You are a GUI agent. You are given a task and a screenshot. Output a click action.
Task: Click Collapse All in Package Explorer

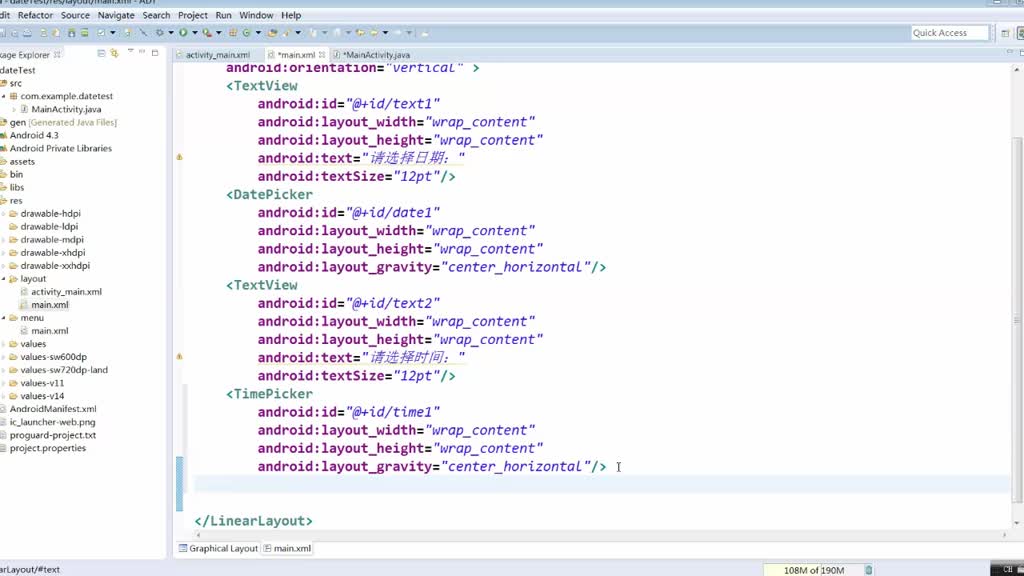pyautogui.click(x=101, y=54)
